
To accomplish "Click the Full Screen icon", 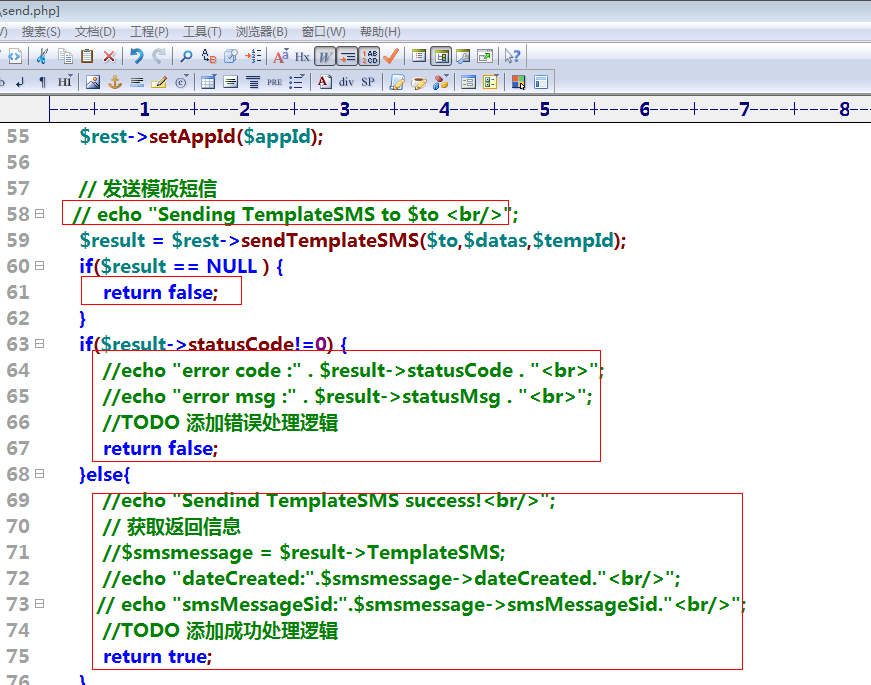I will click(485, 56).
